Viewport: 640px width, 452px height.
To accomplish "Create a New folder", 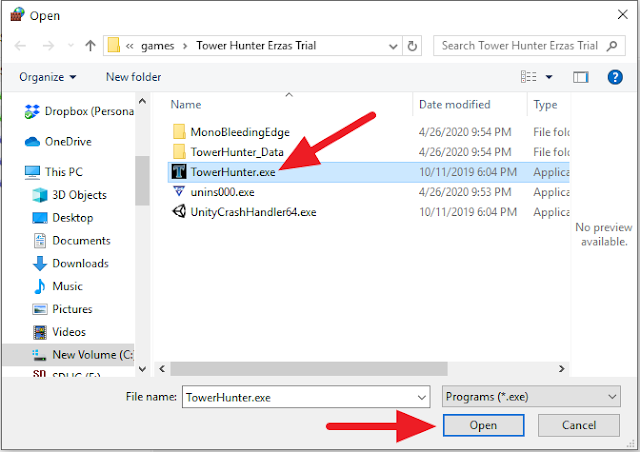I will (x=133, y=77).
